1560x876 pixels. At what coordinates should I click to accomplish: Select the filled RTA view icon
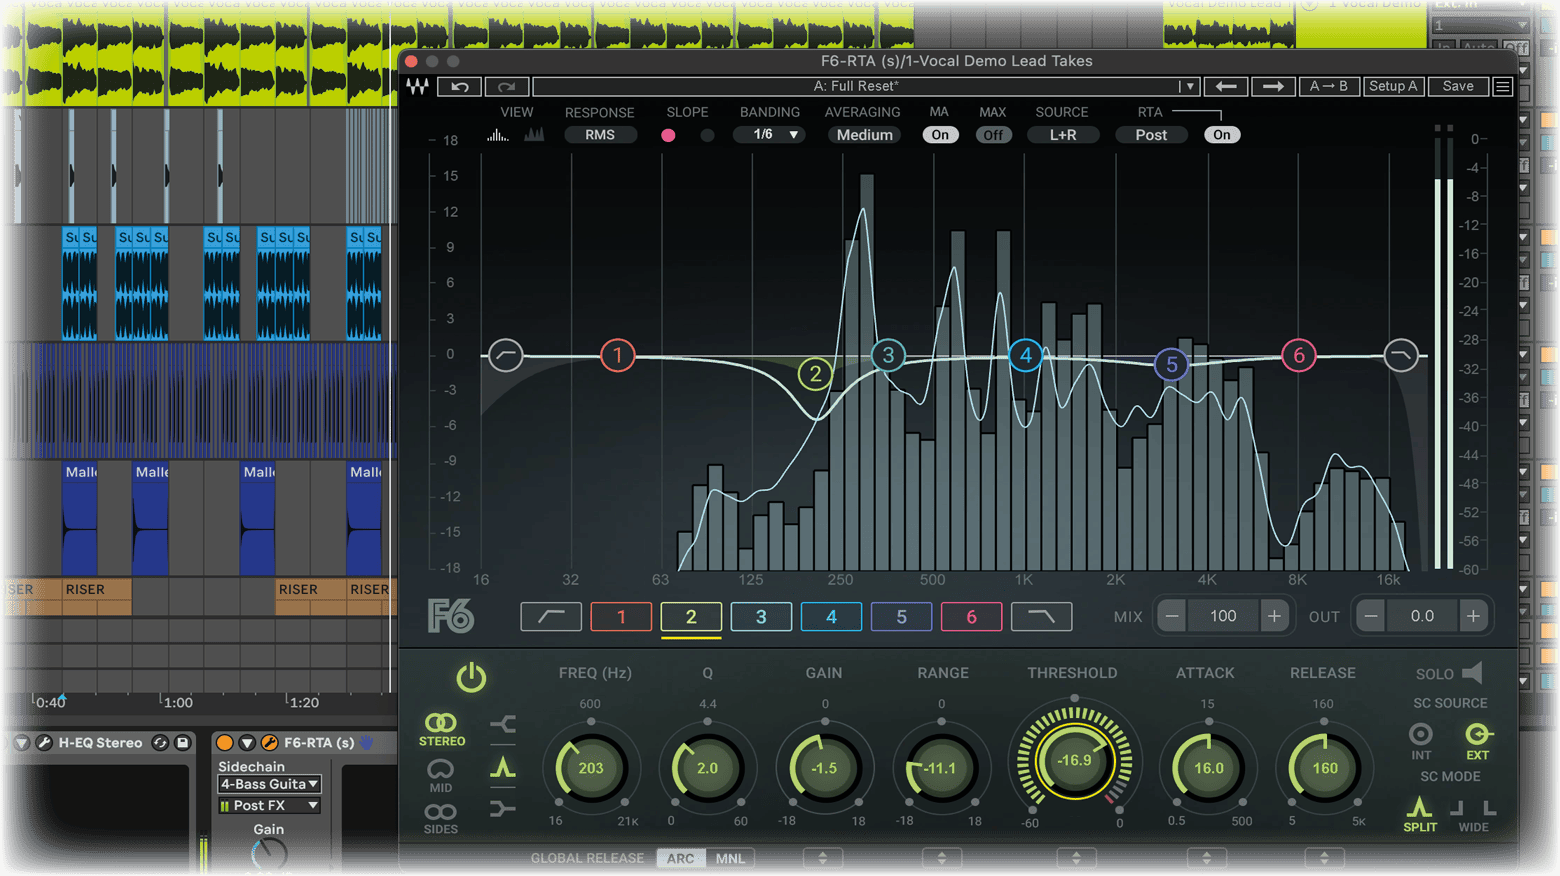pos(535,135)
